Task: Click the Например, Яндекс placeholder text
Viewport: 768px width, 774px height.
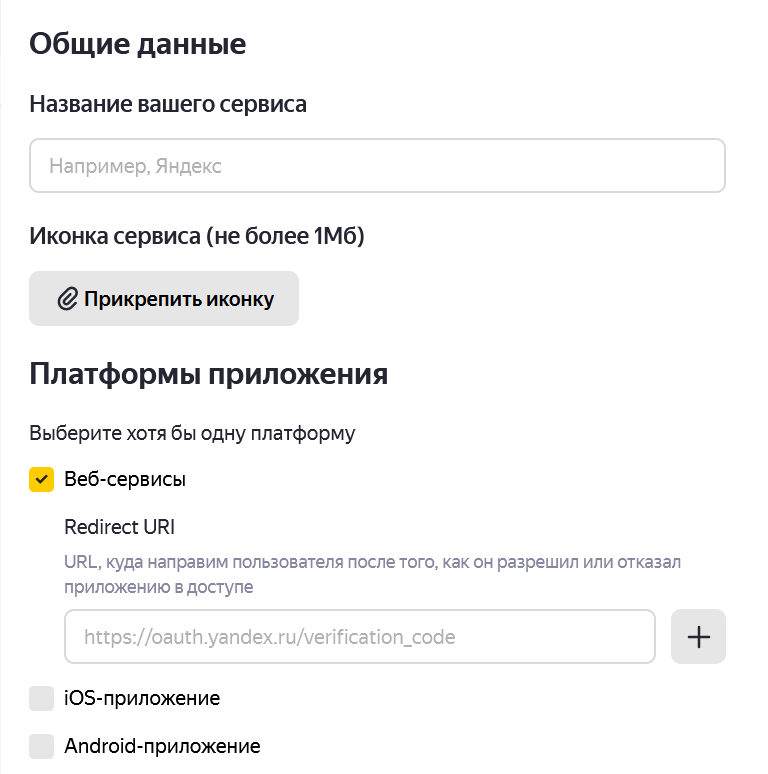Action: [136, 166]
